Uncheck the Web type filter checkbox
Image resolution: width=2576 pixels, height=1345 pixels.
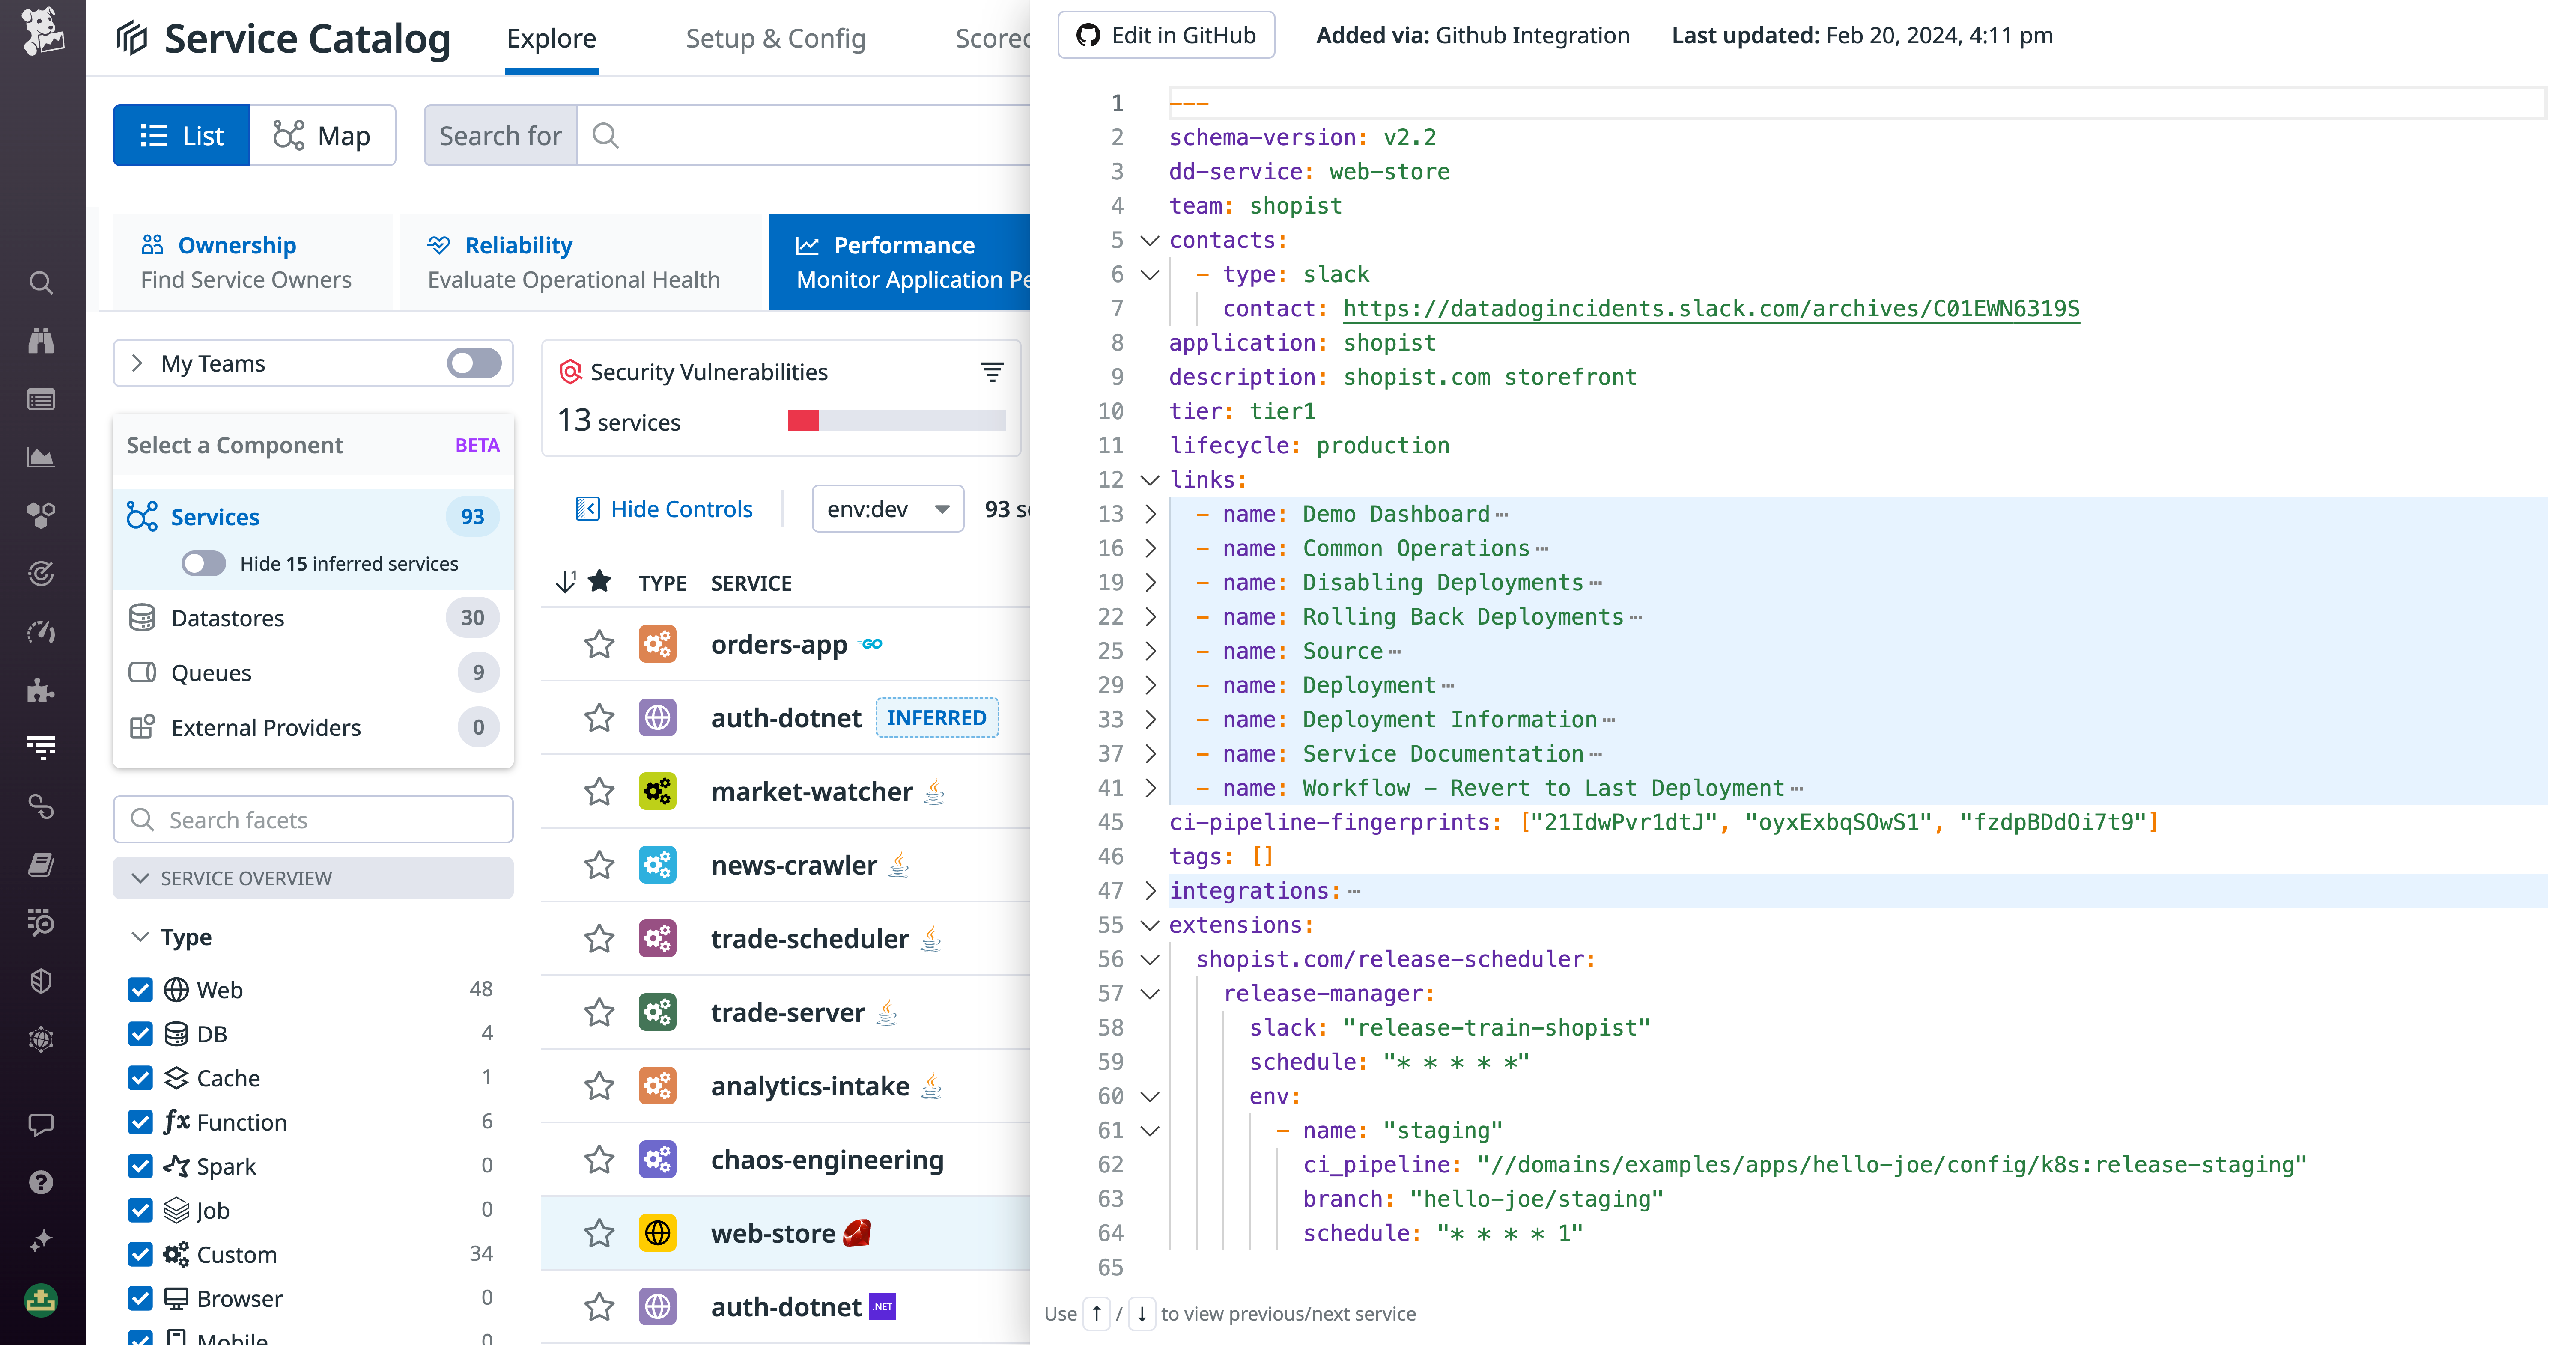(x=140, y=990)
